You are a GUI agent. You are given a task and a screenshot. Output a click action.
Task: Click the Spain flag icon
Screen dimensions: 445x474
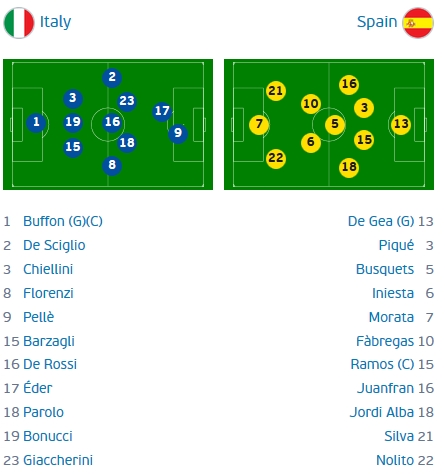coord(418,23)
